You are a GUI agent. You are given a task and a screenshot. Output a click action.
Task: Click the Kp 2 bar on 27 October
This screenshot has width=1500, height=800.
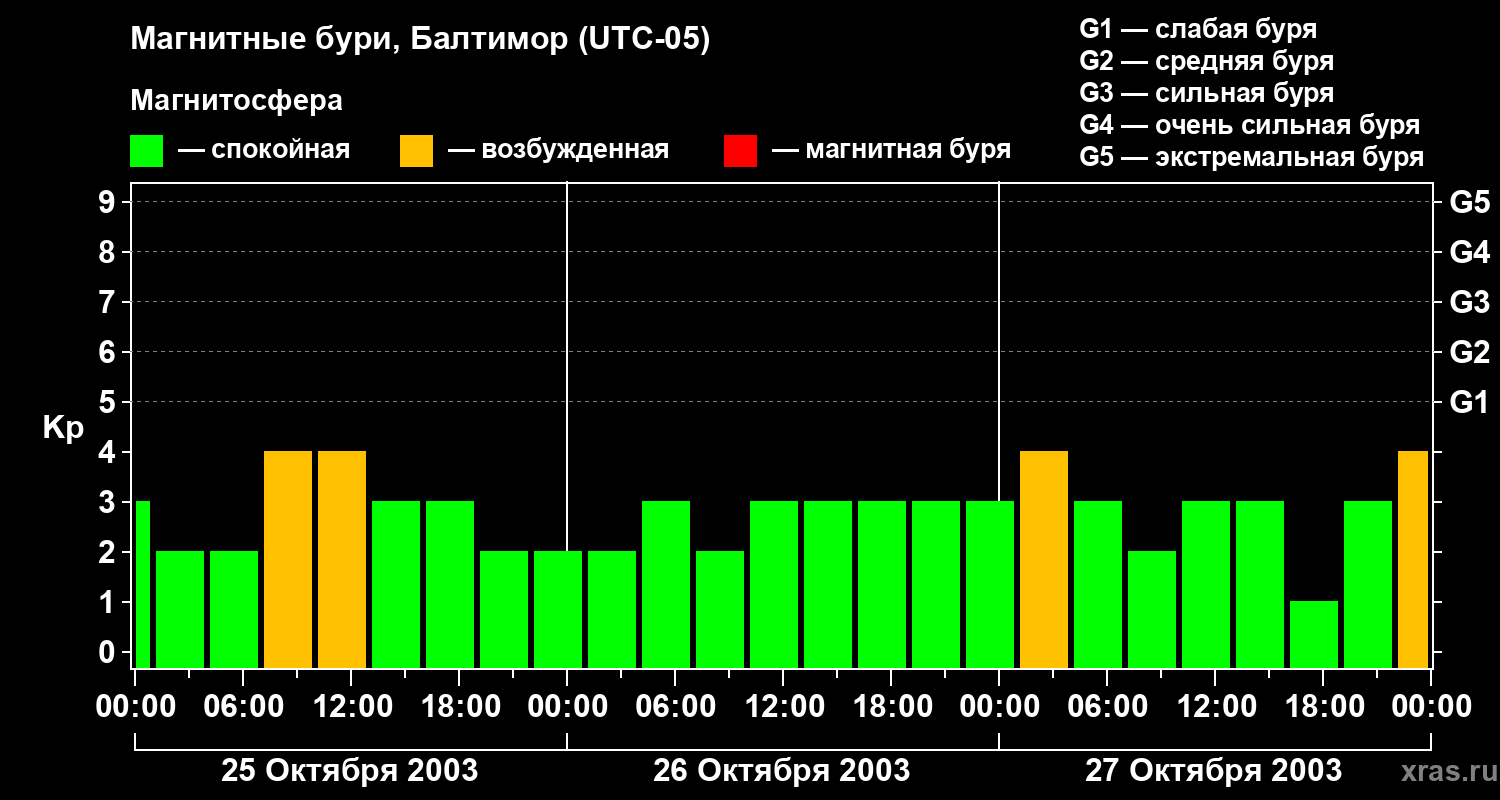(x=1152, y=609)
